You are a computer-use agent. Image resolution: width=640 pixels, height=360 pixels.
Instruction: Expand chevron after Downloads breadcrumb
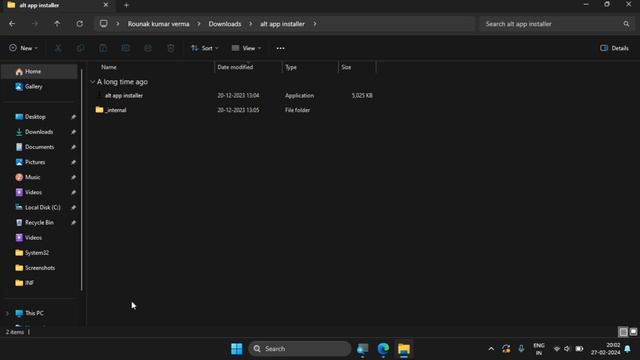point(250,24)
